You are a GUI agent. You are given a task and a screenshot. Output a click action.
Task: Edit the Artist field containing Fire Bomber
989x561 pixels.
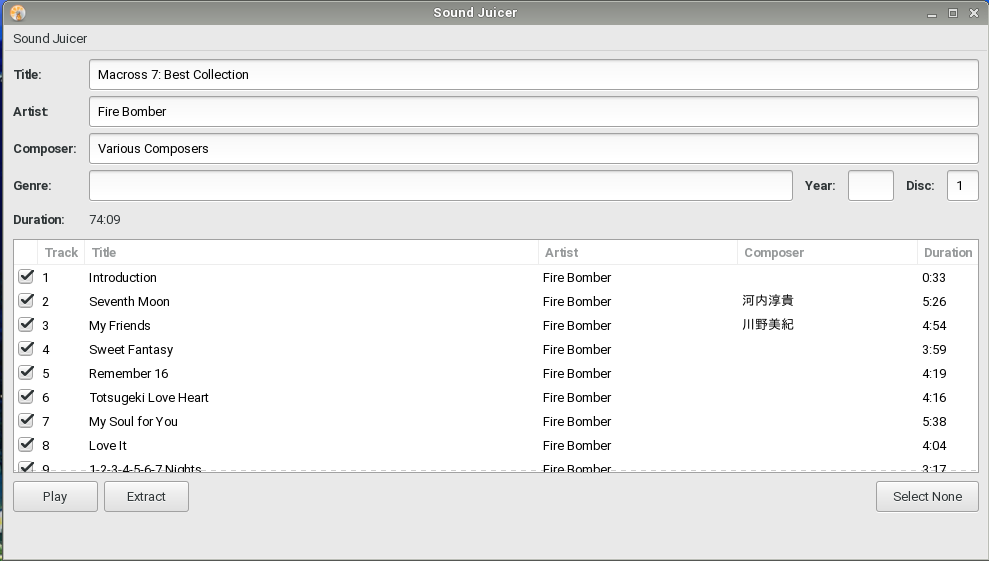point(533,112)
